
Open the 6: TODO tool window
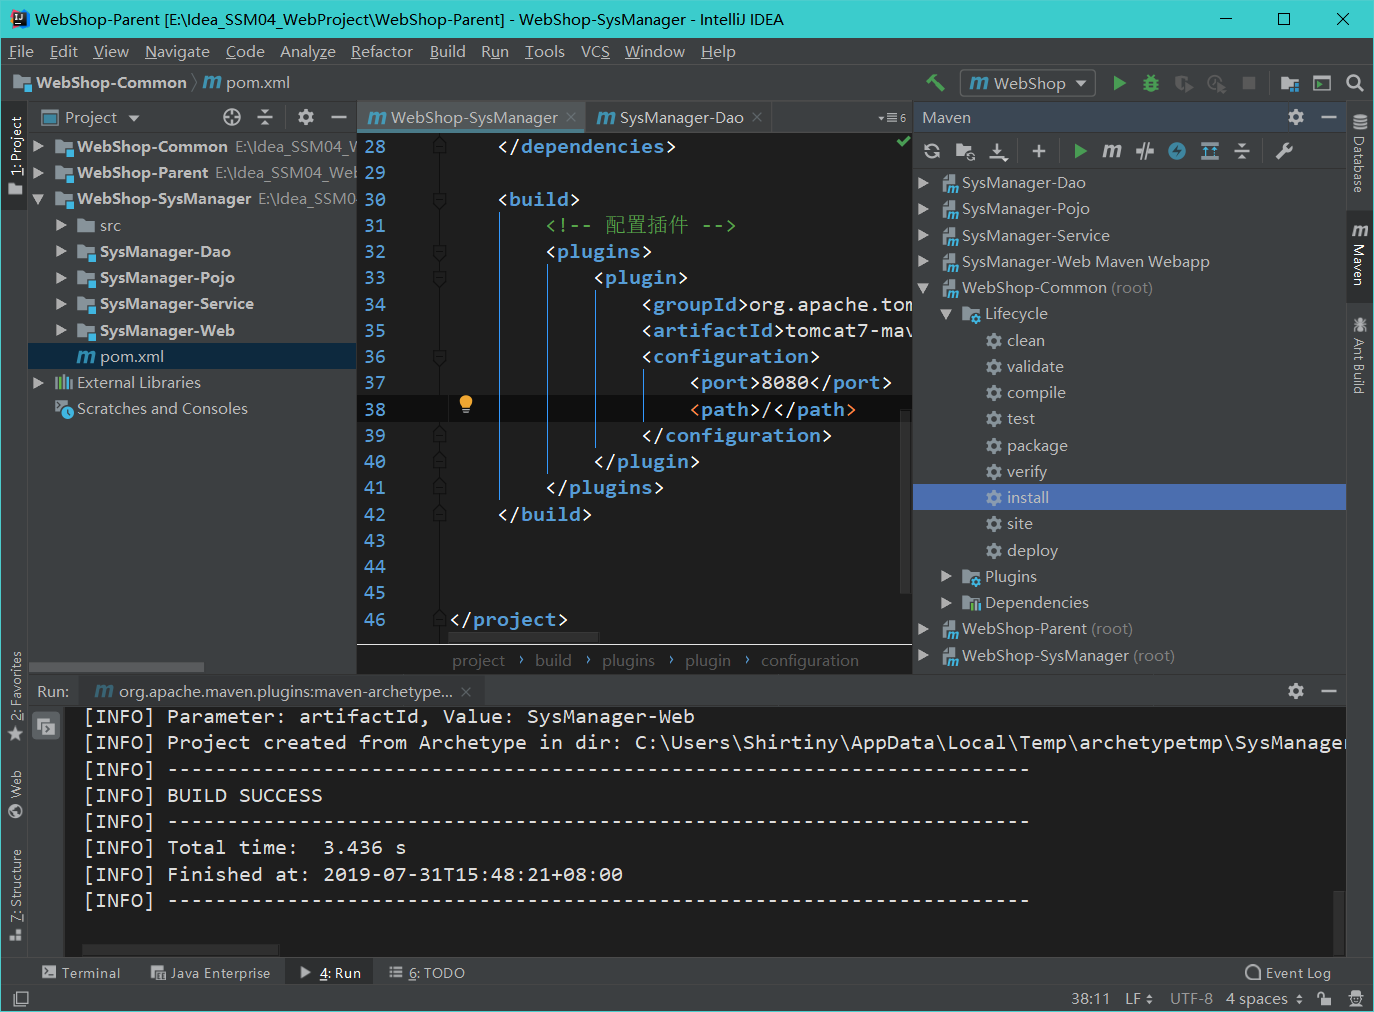pos(427,972)
